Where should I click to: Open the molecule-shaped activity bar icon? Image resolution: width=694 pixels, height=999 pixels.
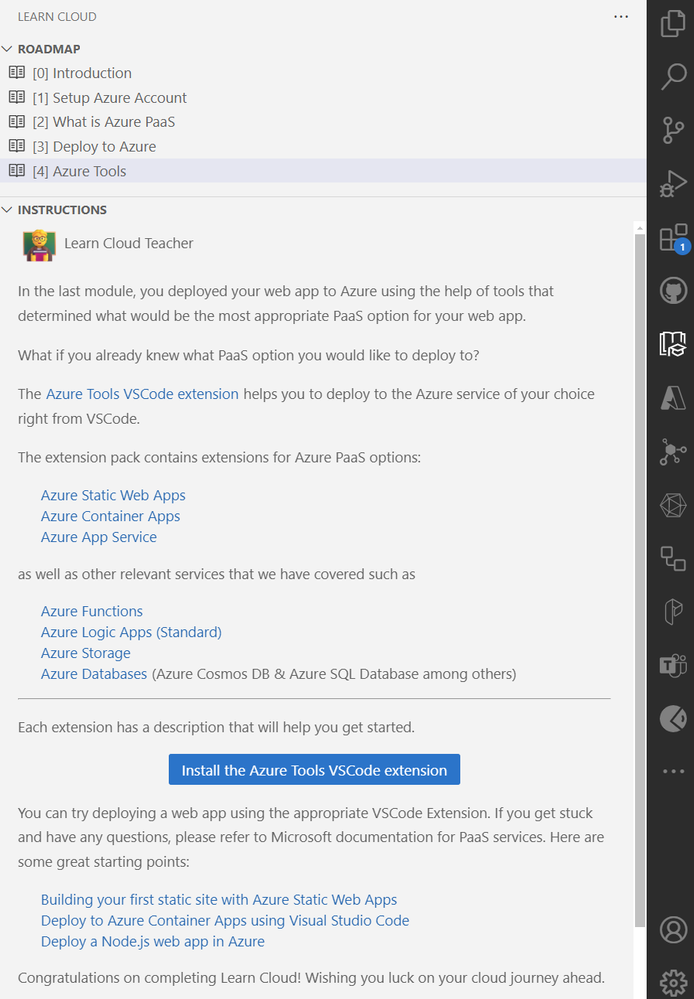[673, 452]
